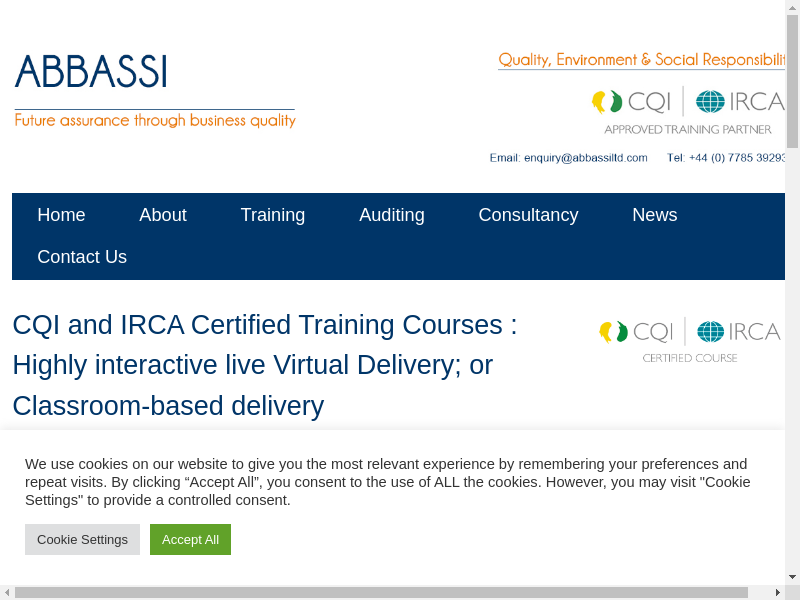
Task: Click the horizontal scrollbar left arrow
Action: (x=7, y=592)
